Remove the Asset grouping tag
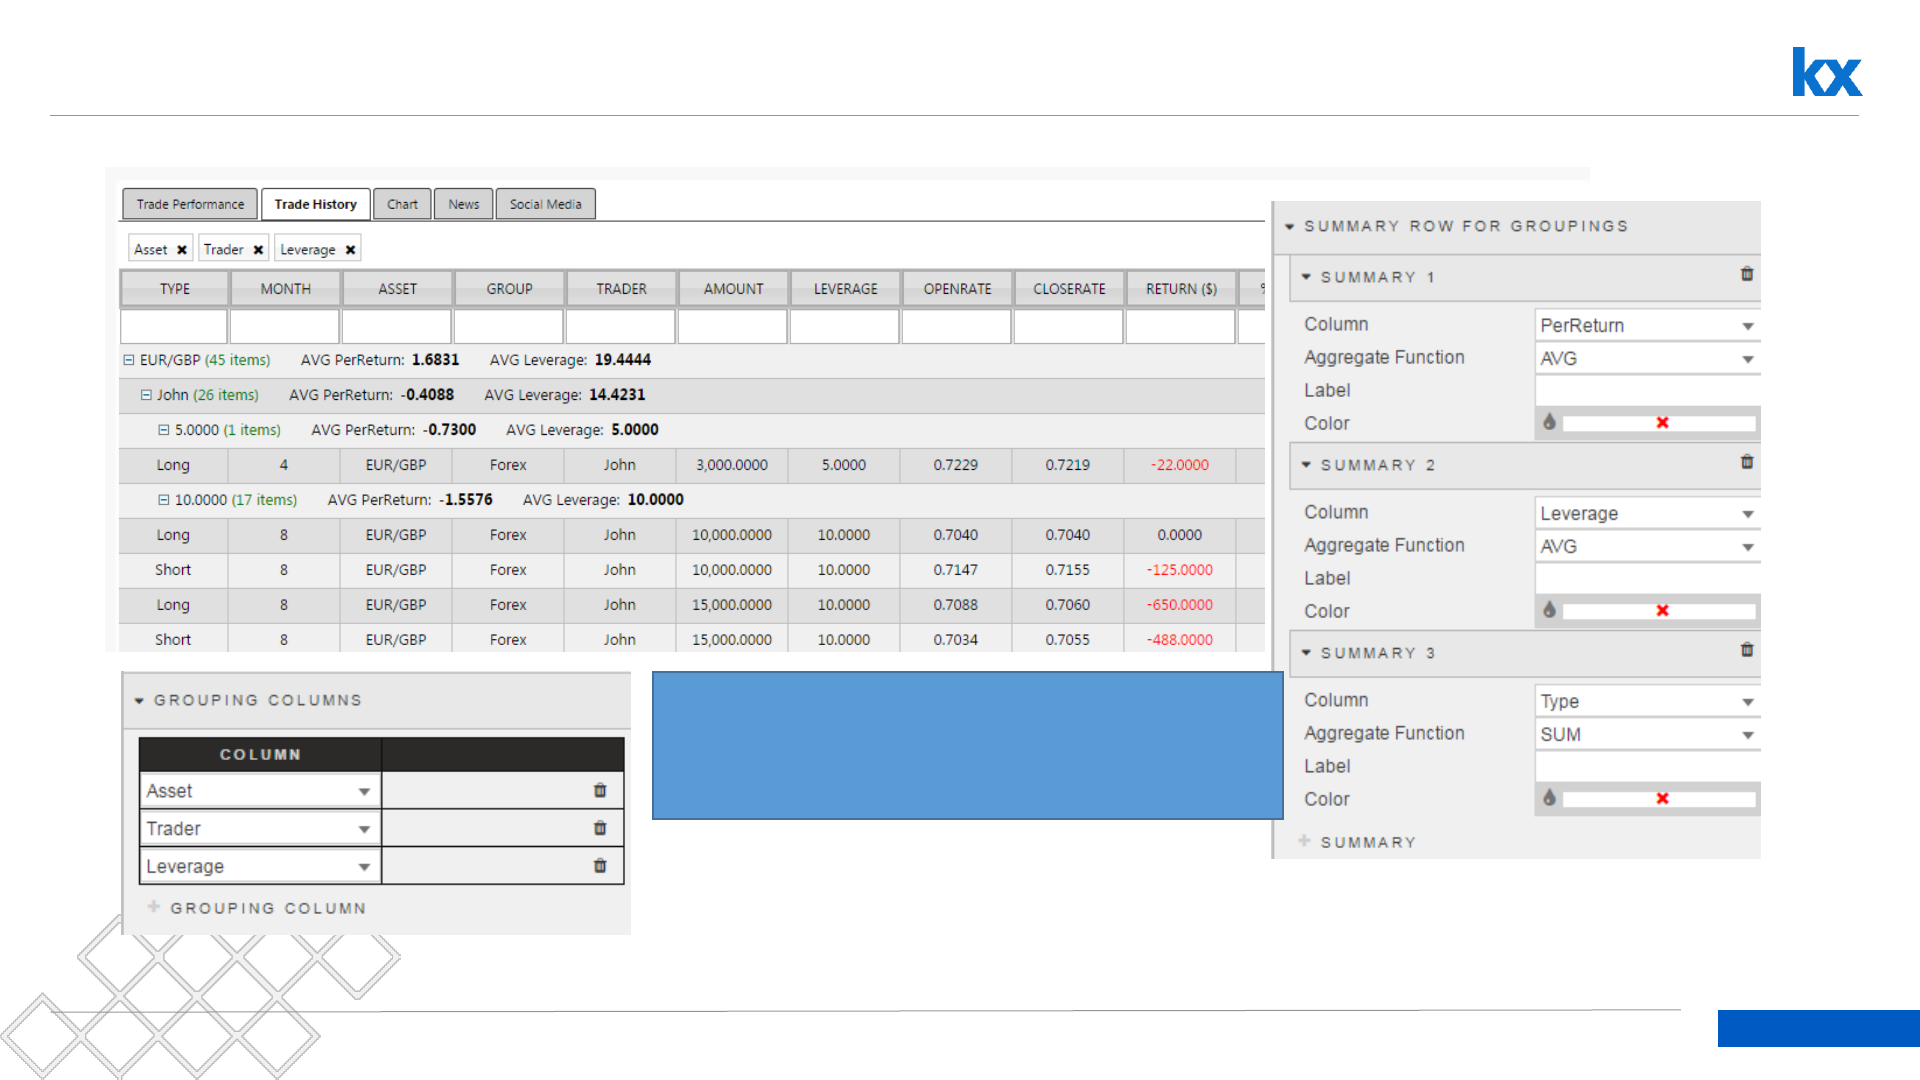Screen dimensions: 1920x1080 [182, 250]
